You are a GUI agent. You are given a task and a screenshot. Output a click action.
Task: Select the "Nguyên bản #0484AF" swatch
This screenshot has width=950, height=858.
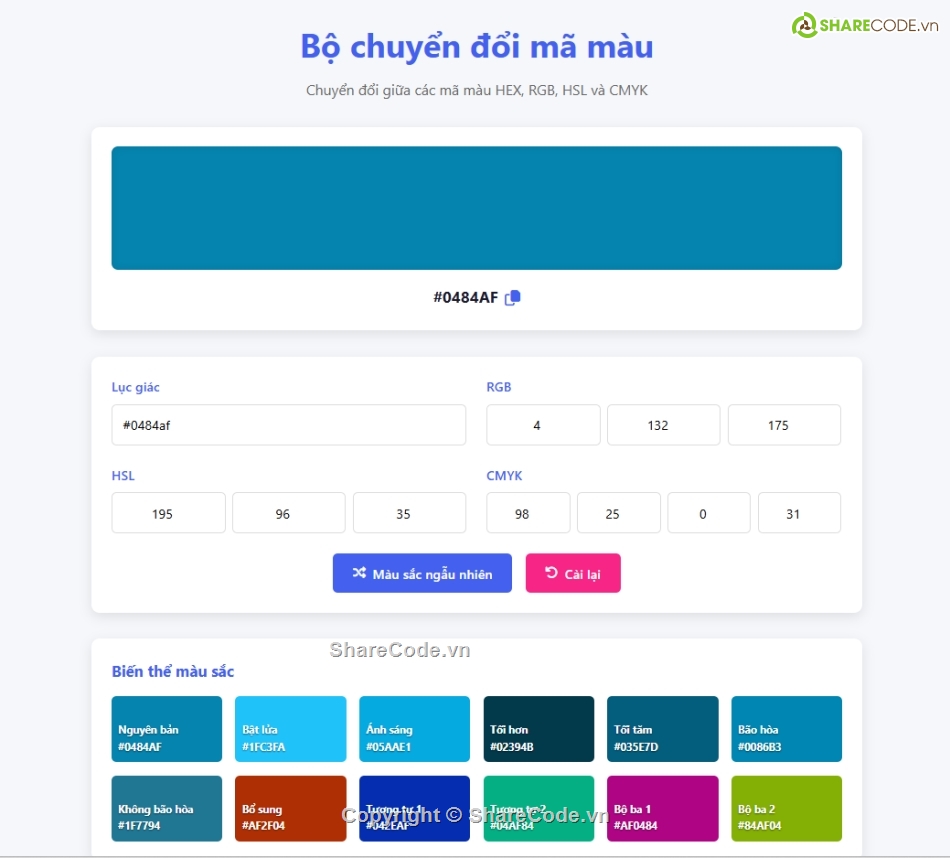(x=166, y=729)
